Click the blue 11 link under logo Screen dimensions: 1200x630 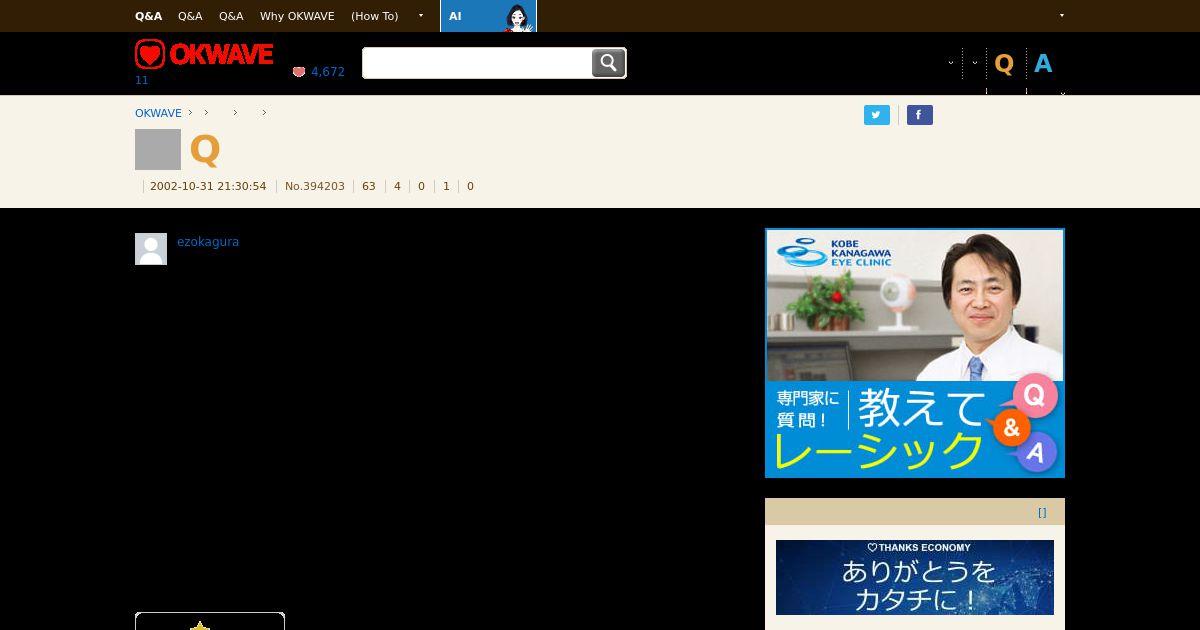[141, 80]
